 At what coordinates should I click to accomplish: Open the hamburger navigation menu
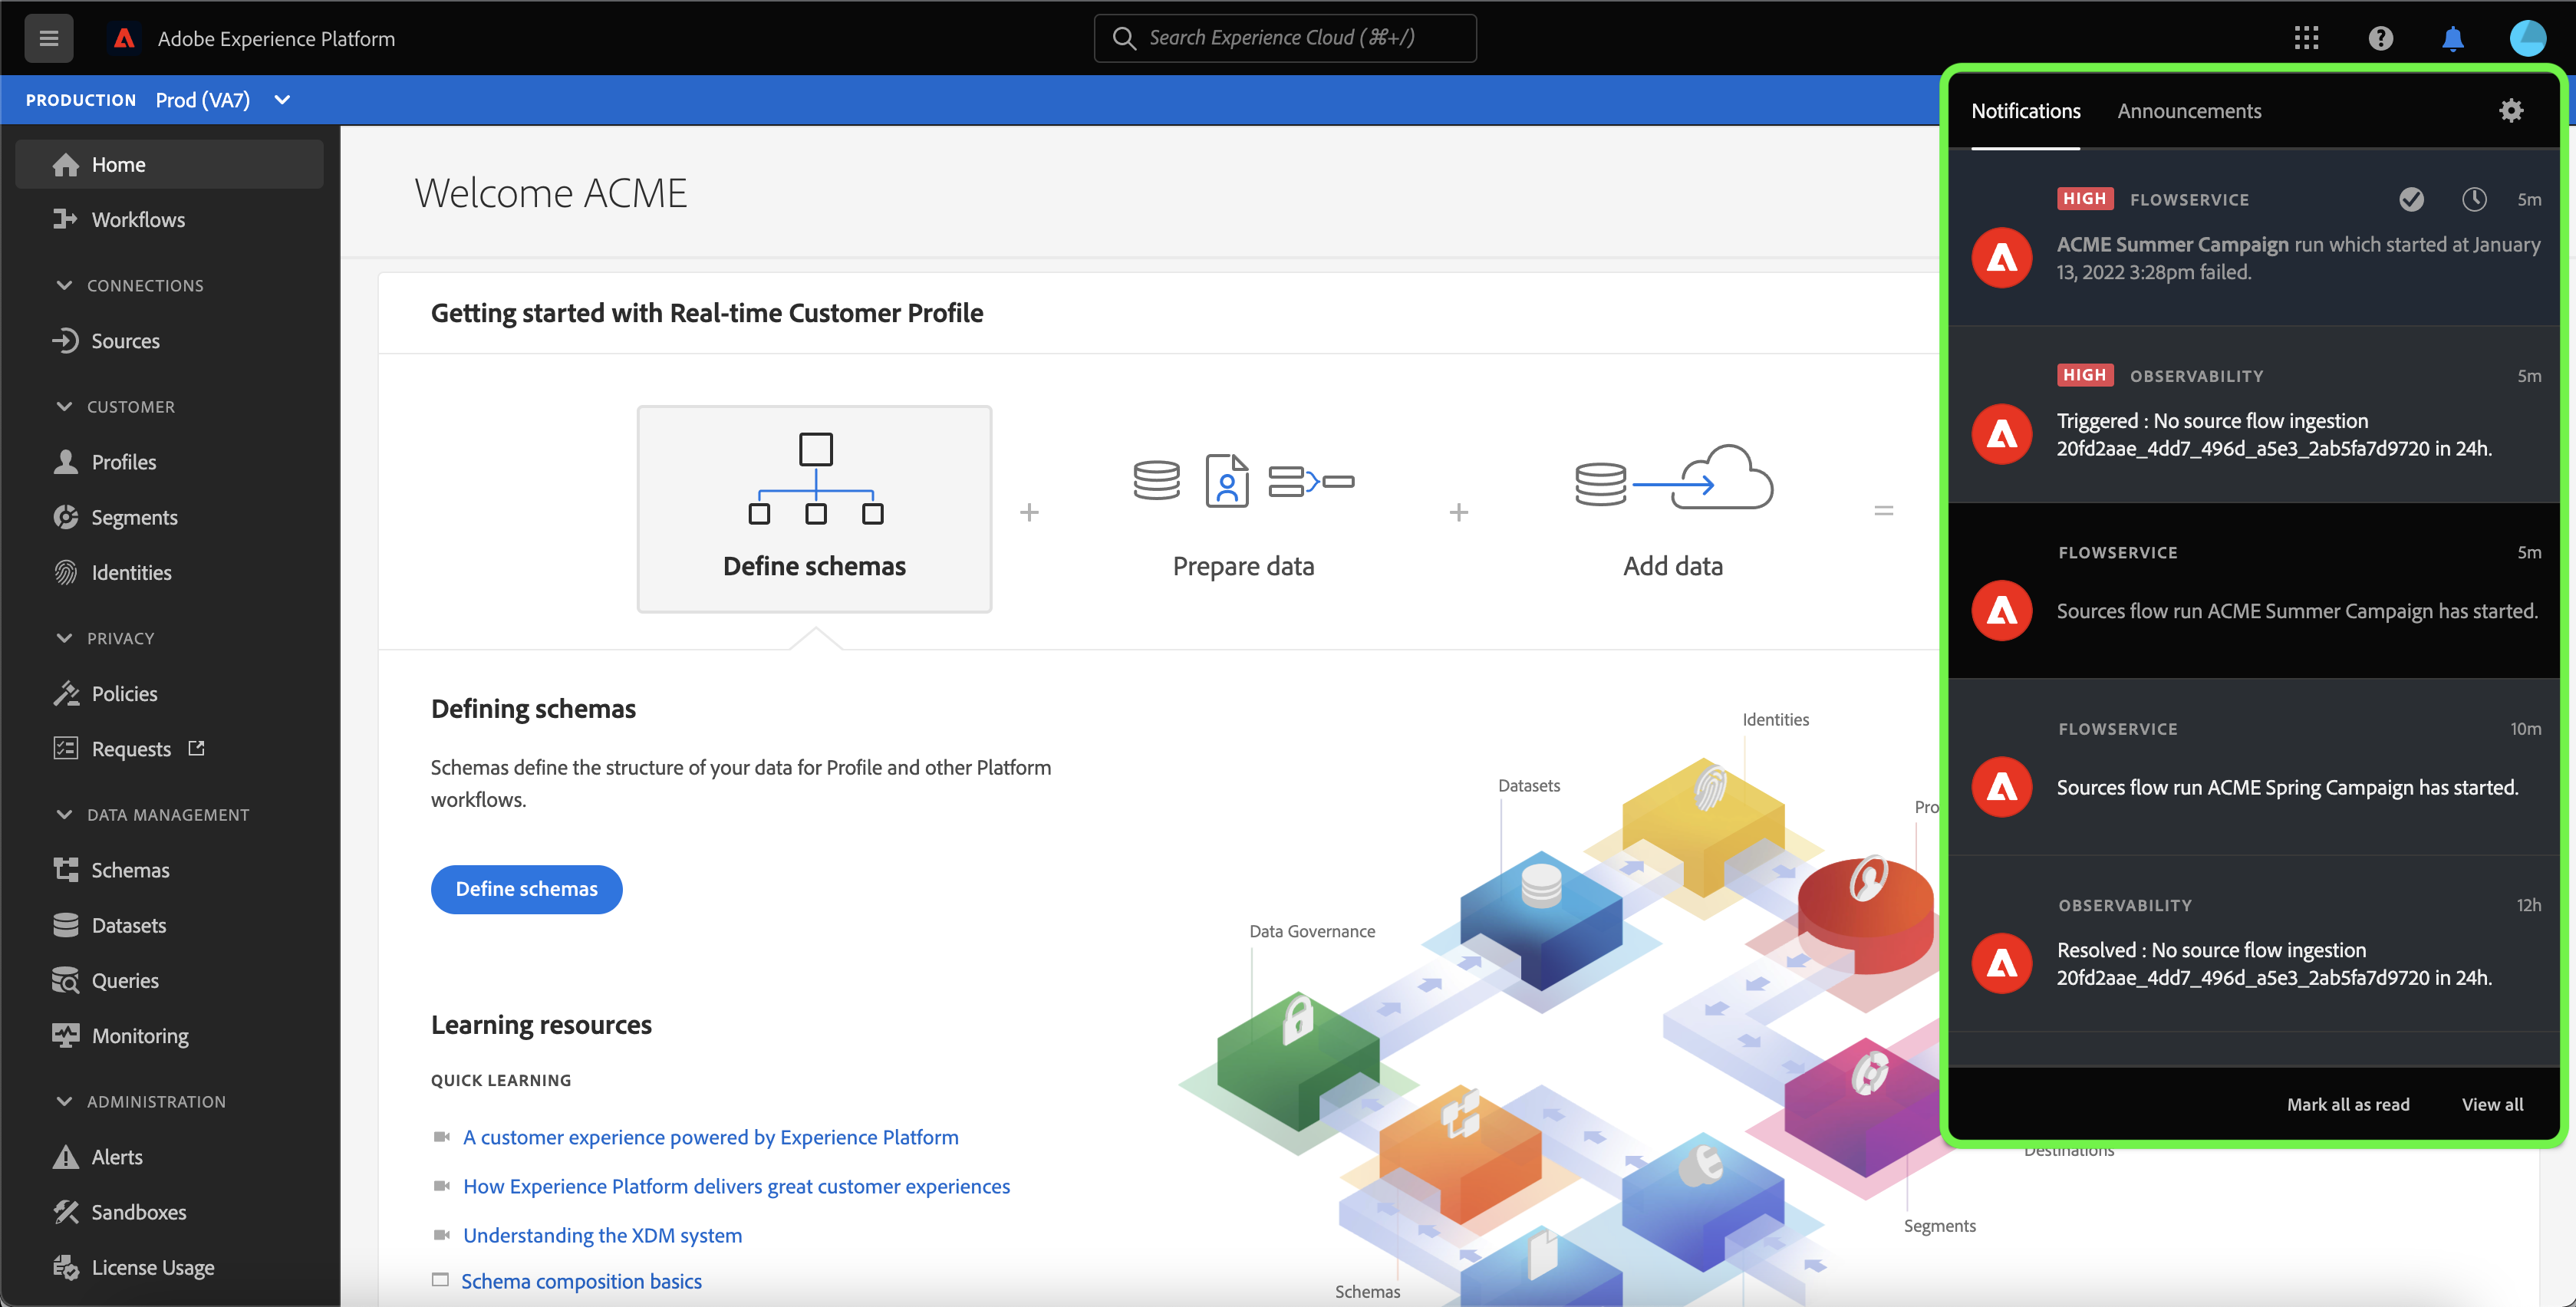click(x=48, y=38)
